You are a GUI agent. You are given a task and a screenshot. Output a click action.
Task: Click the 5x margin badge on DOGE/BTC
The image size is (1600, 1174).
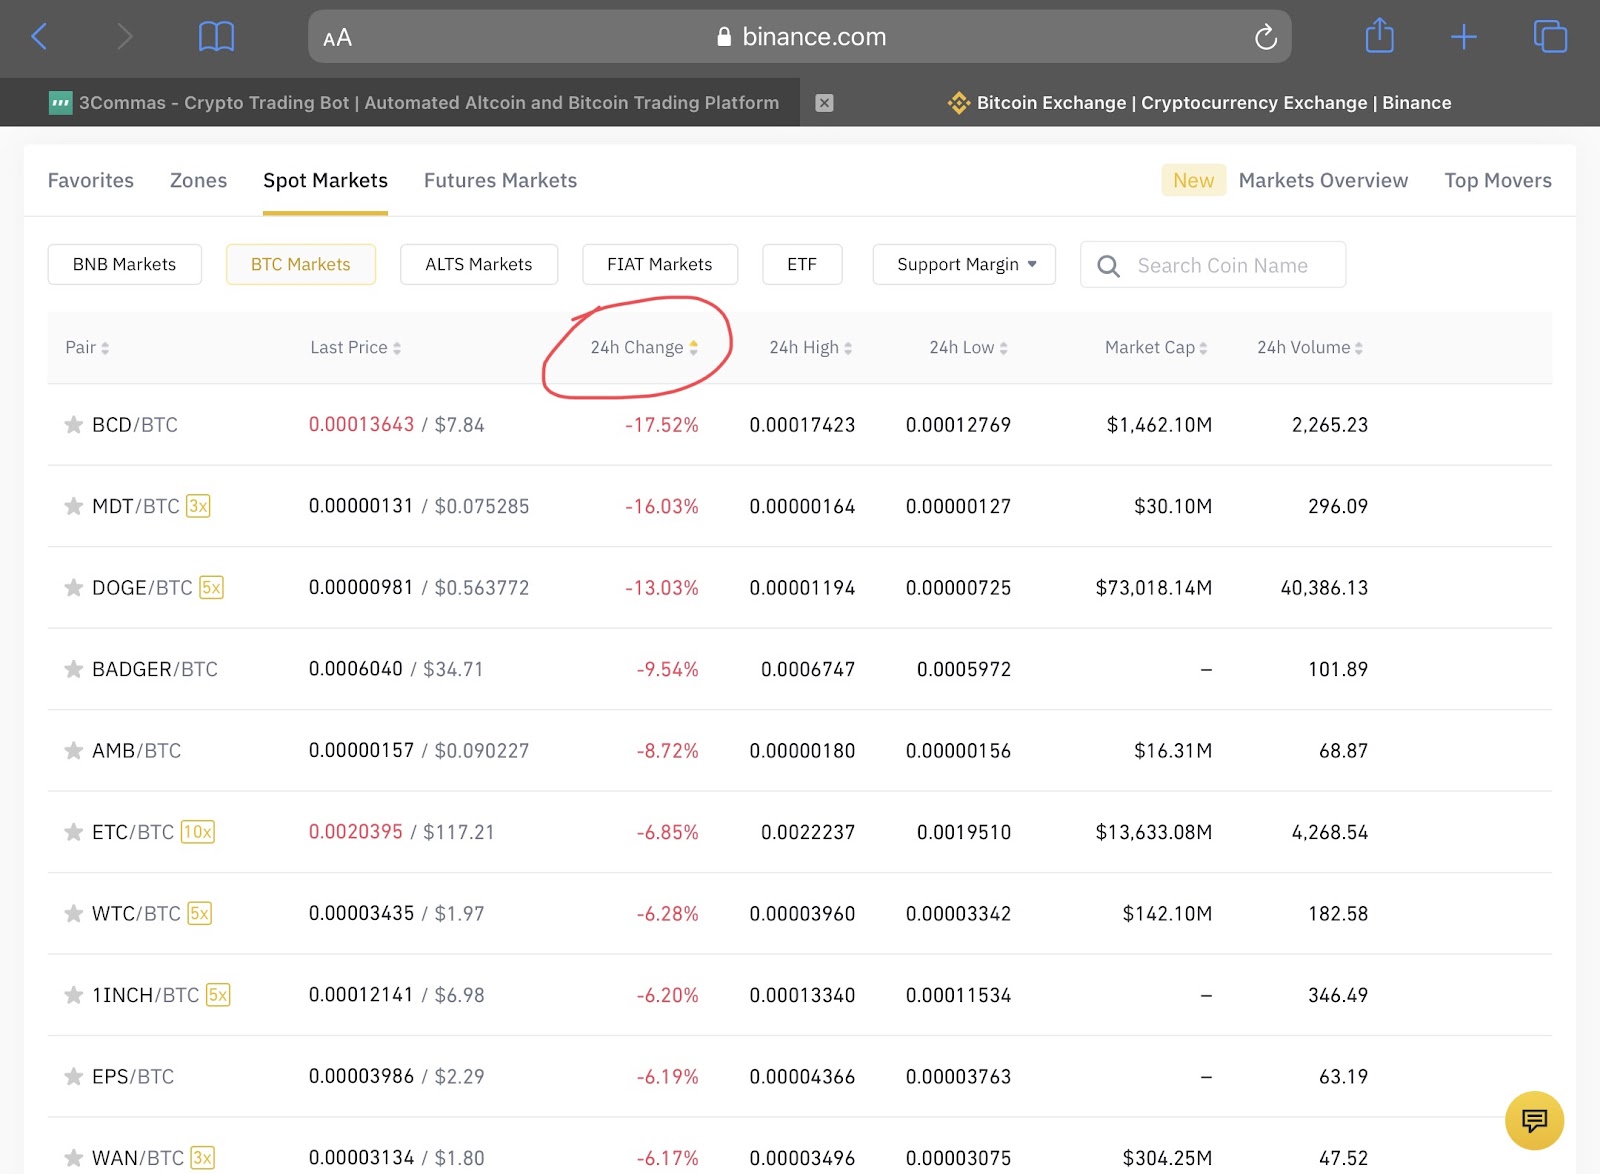[211, 588]
